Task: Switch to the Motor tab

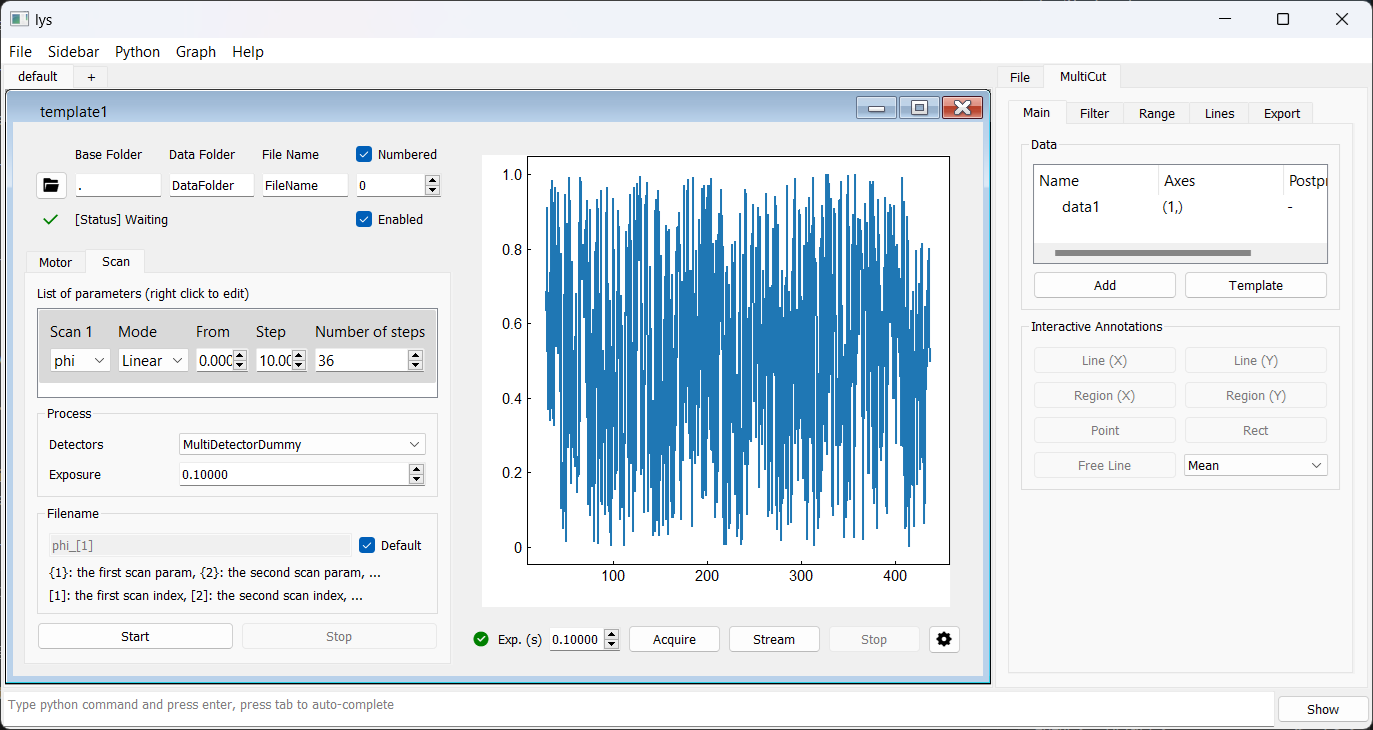Action: pos(56,262)
